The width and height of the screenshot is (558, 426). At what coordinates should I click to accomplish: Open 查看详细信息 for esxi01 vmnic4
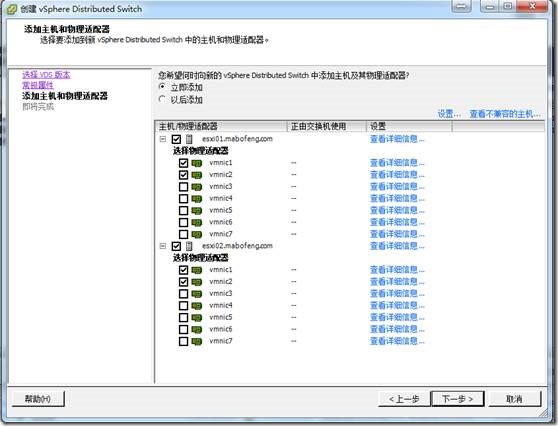397,199
